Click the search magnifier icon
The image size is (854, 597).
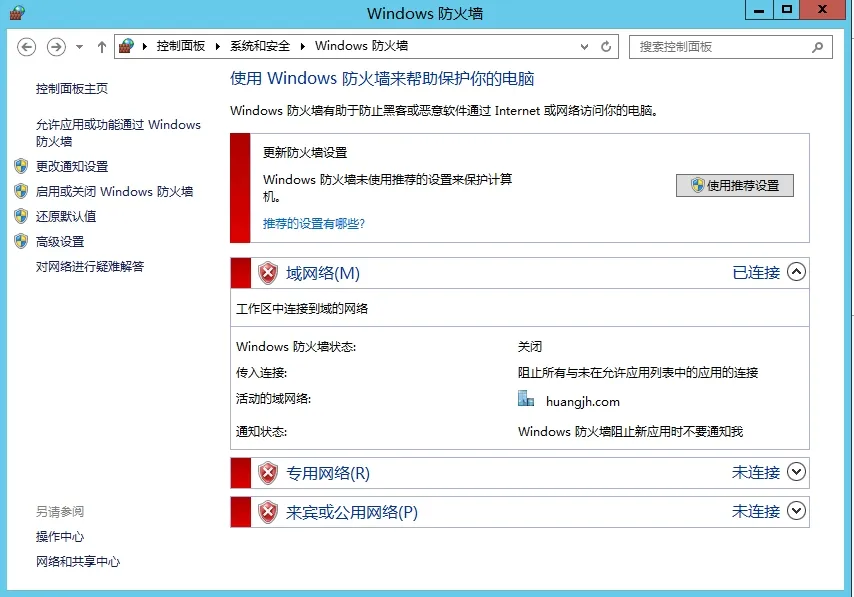[x=818, y=47]
